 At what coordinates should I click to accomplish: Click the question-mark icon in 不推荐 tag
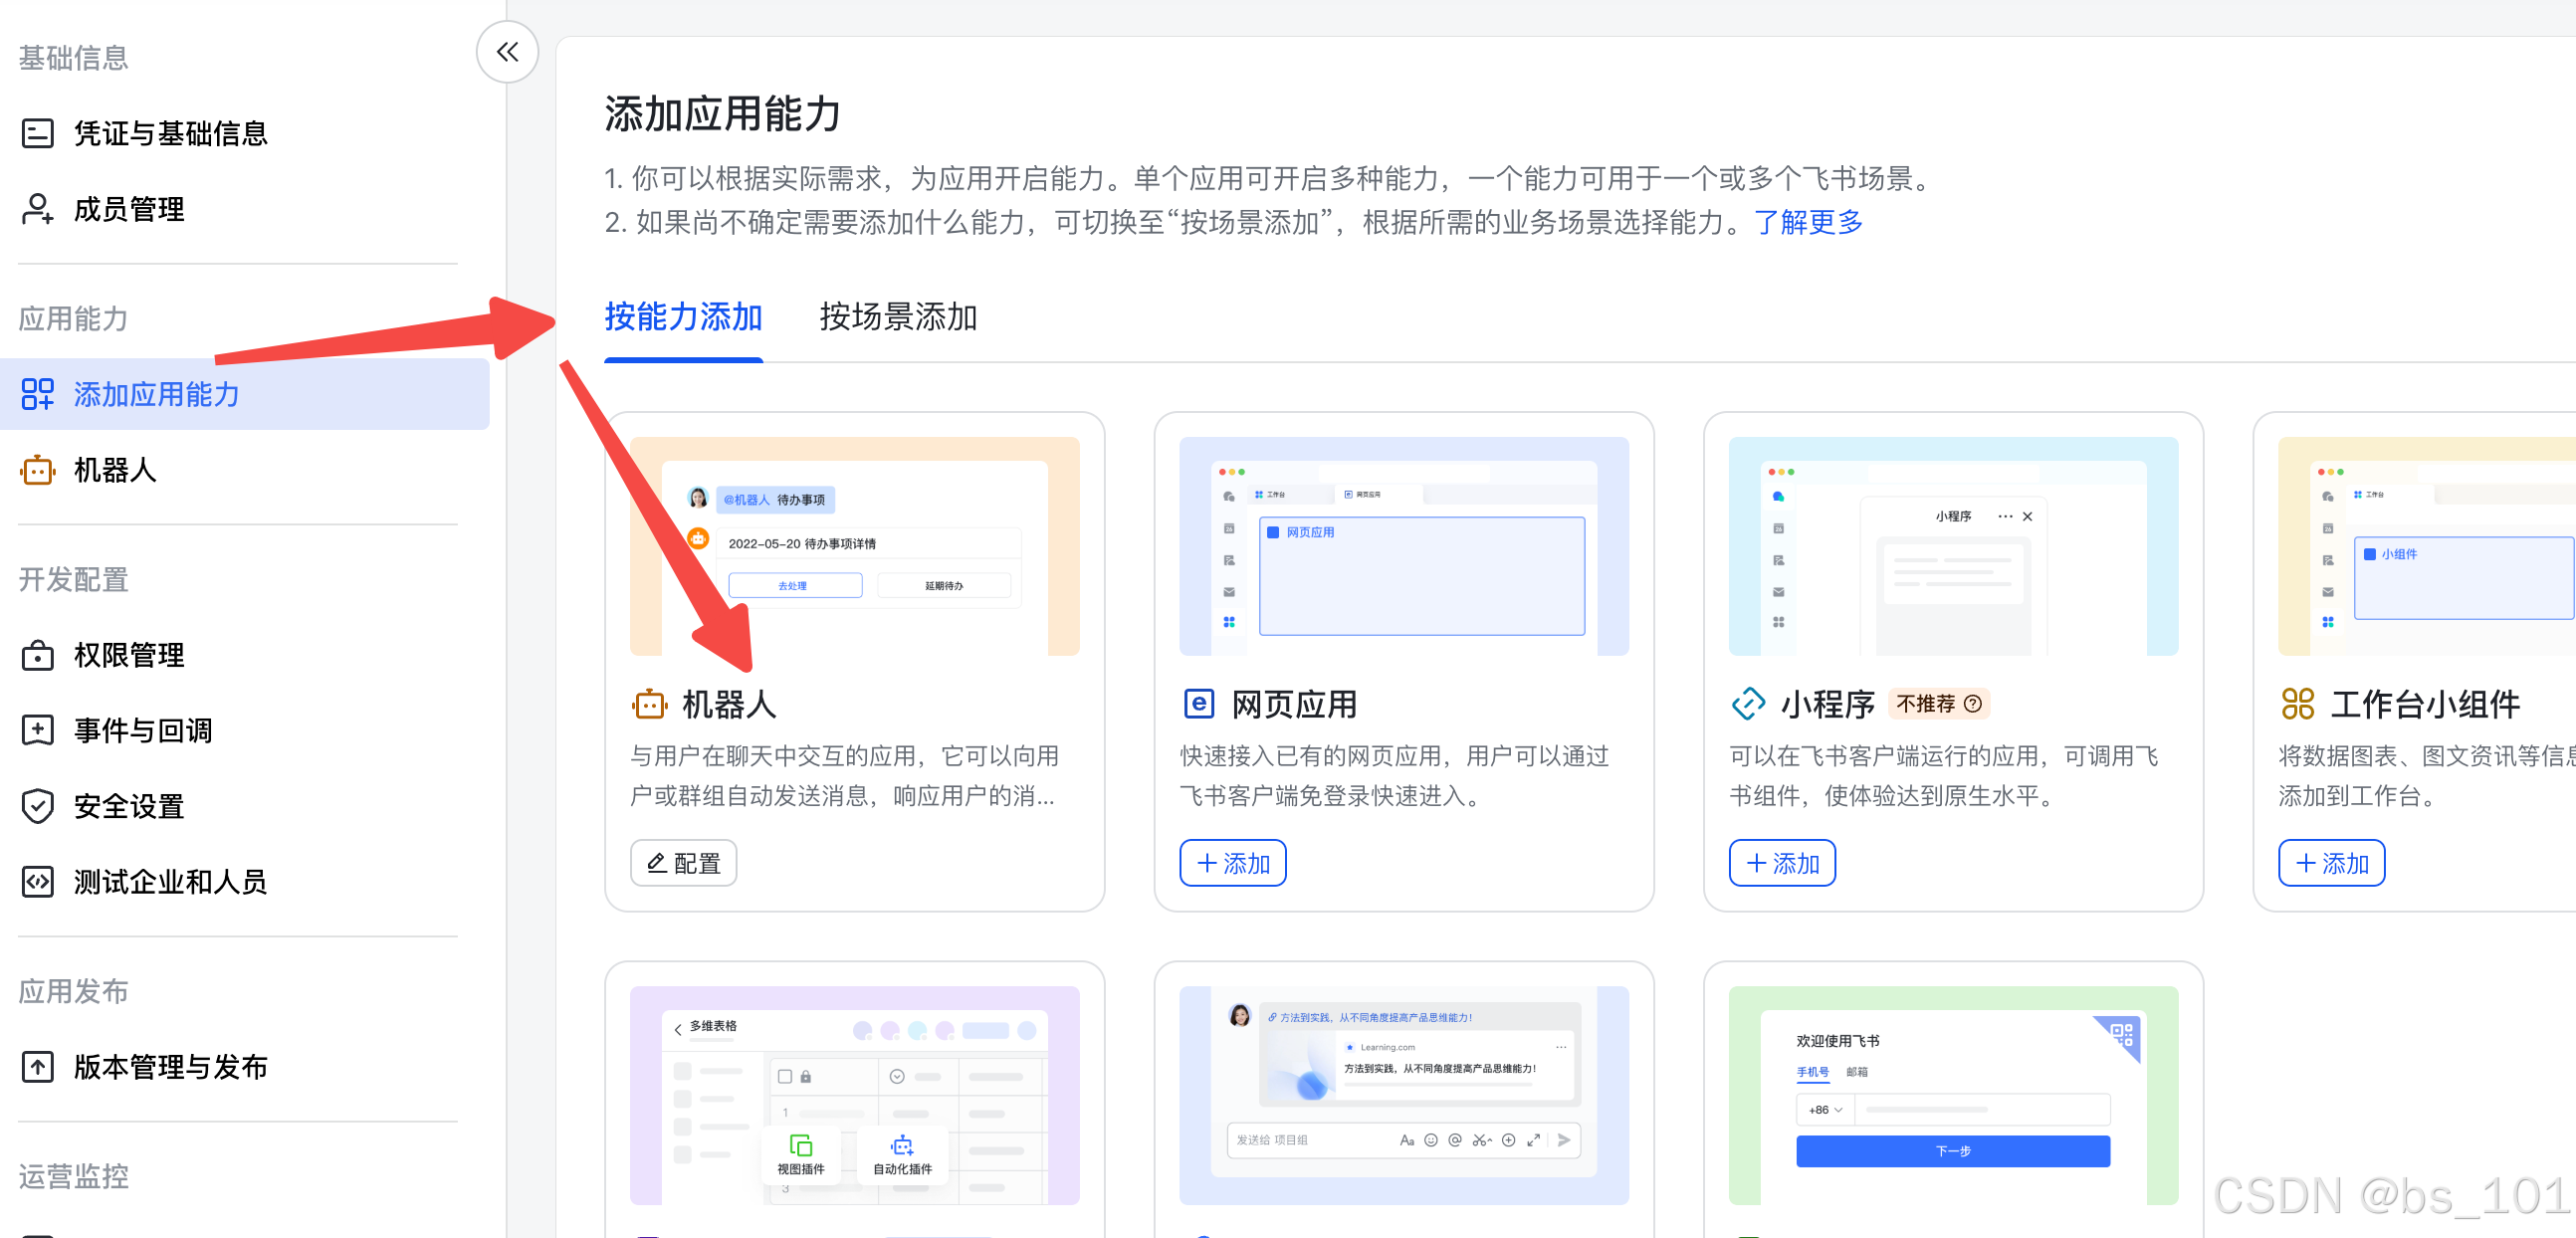click(1973, 704)
